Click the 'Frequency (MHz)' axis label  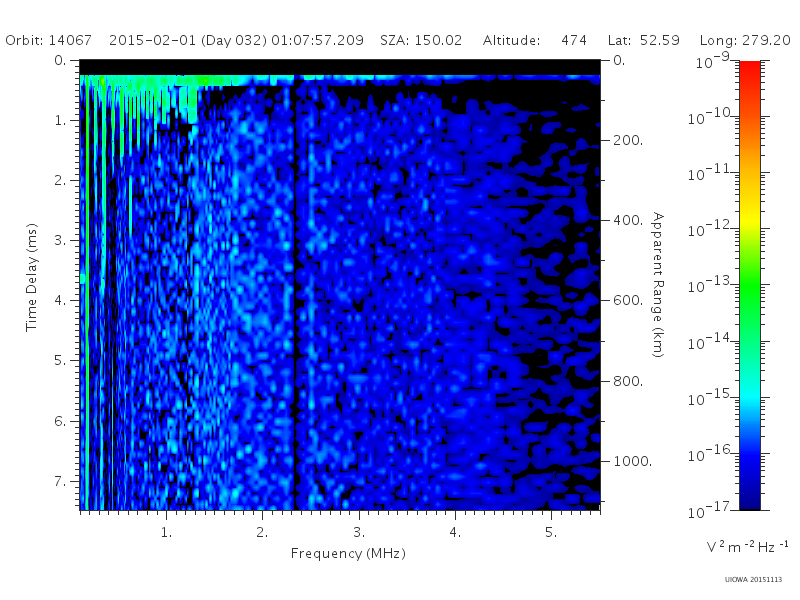(348, 554)
